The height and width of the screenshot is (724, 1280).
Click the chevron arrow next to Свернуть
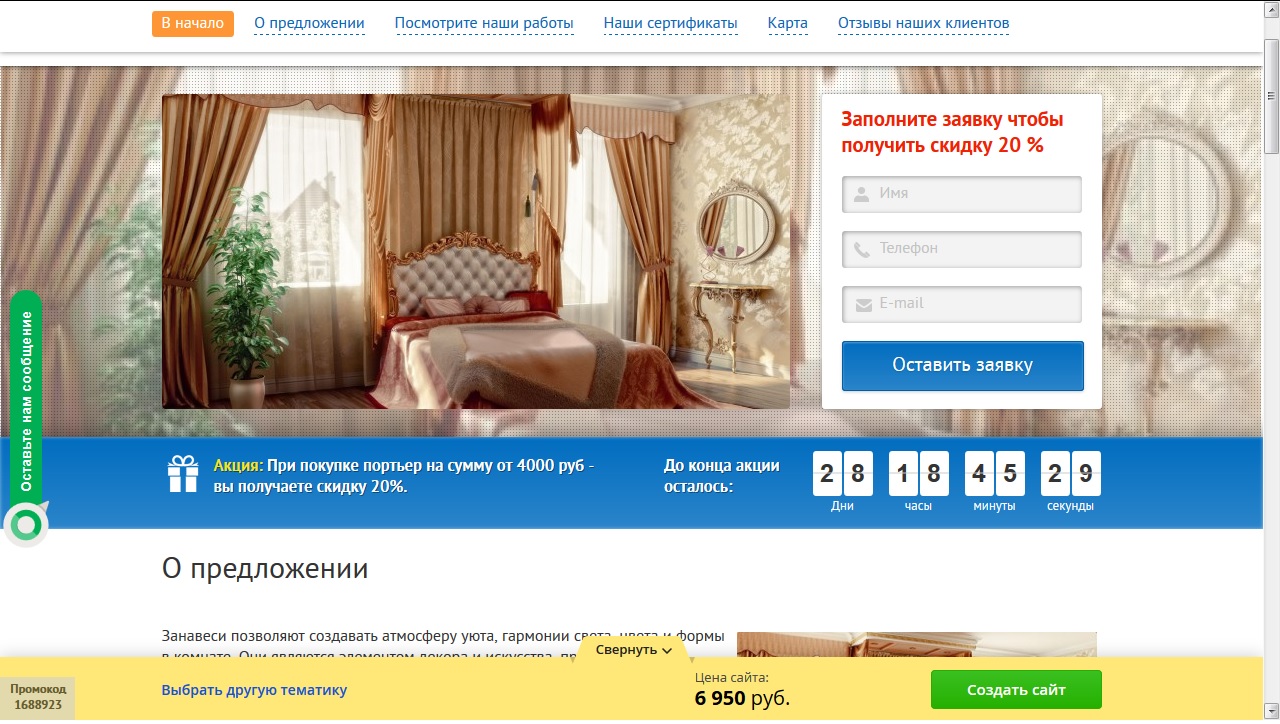point(667,651)
